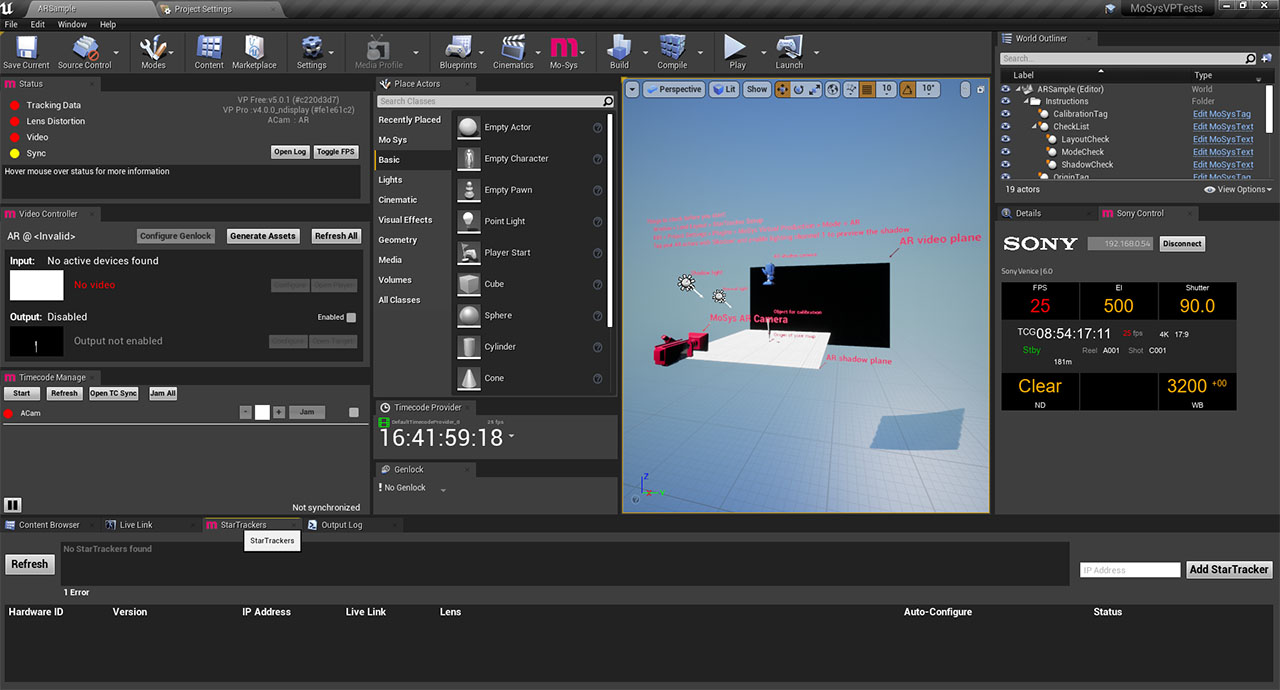Click the Blueprints toolbar icon
Viewport: 1280px width, 690px height.
click(458, 52)
